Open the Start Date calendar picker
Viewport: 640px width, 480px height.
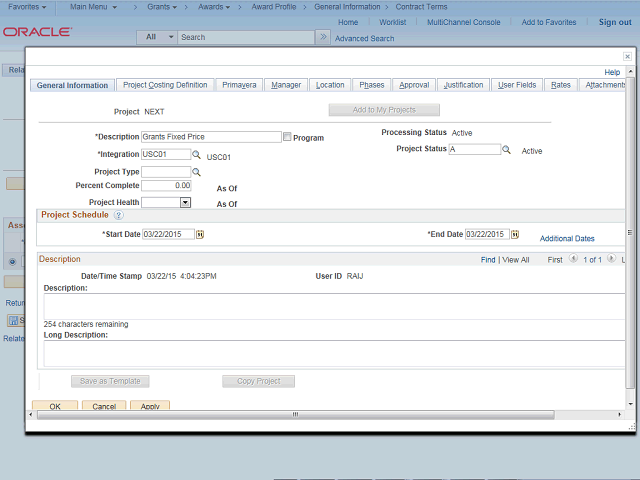click(x=200, y=234)
